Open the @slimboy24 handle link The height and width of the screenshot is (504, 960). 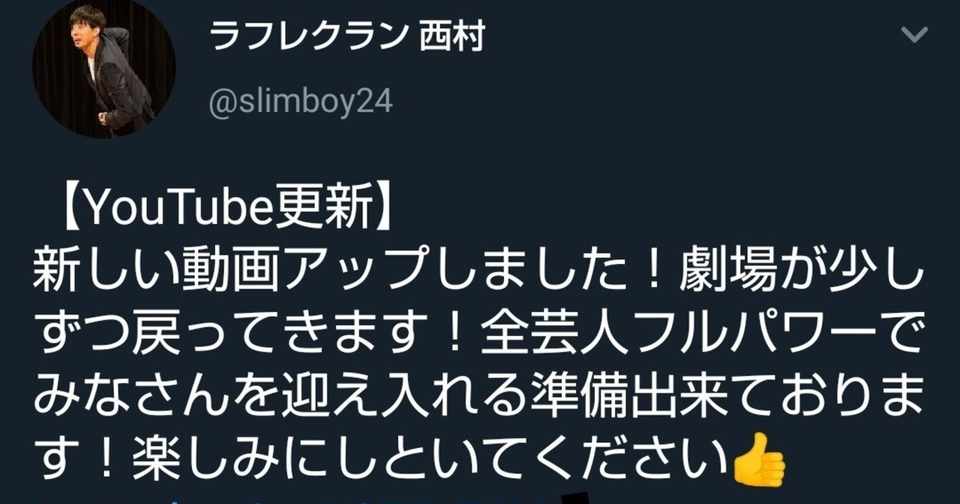pos(301,102)
